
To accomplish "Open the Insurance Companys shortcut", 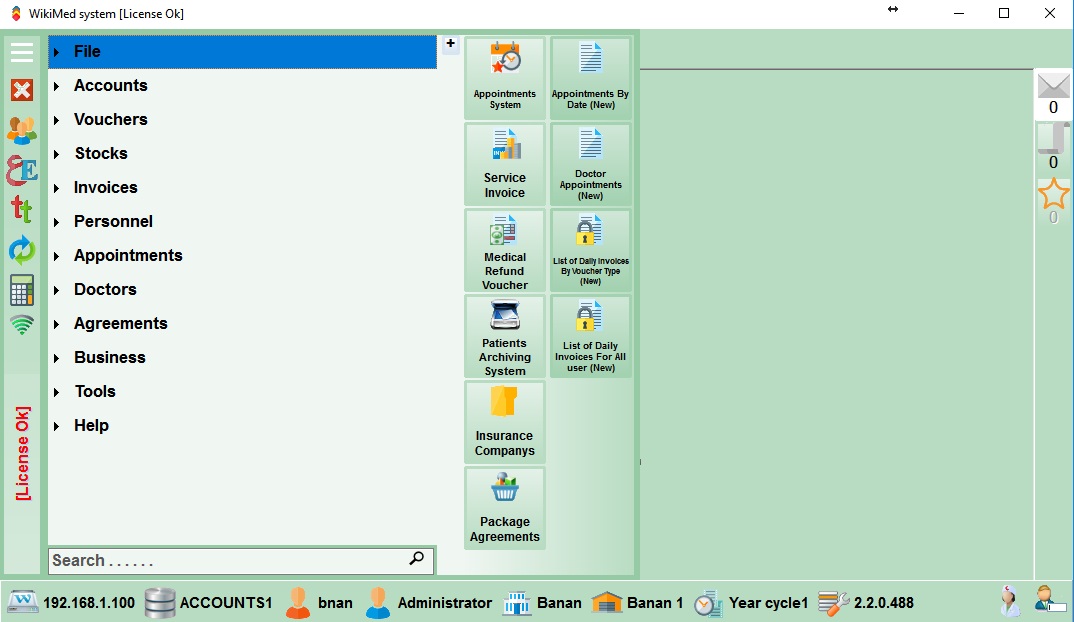I will coord(505,422).
